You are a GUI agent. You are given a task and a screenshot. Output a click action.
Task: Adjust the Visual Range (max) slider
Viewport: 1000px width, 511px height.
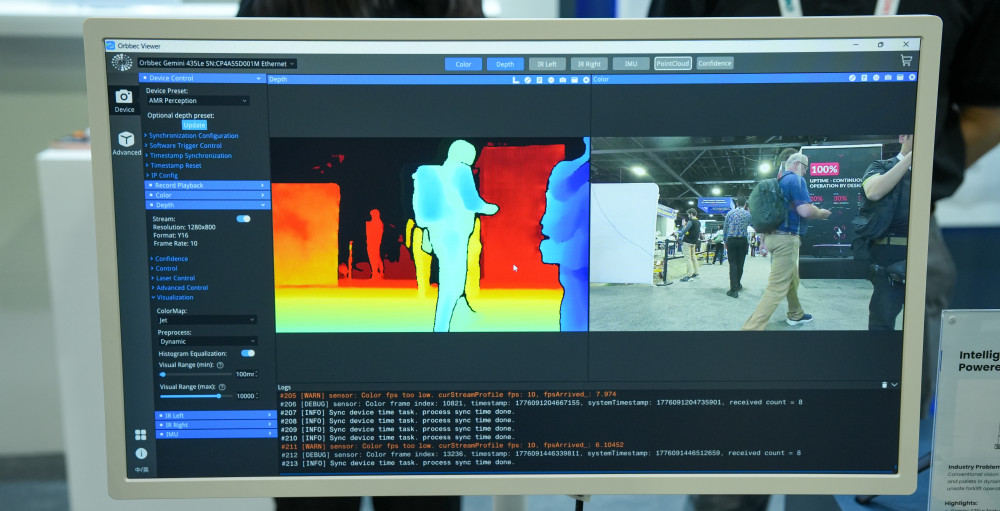click(218, 396)
